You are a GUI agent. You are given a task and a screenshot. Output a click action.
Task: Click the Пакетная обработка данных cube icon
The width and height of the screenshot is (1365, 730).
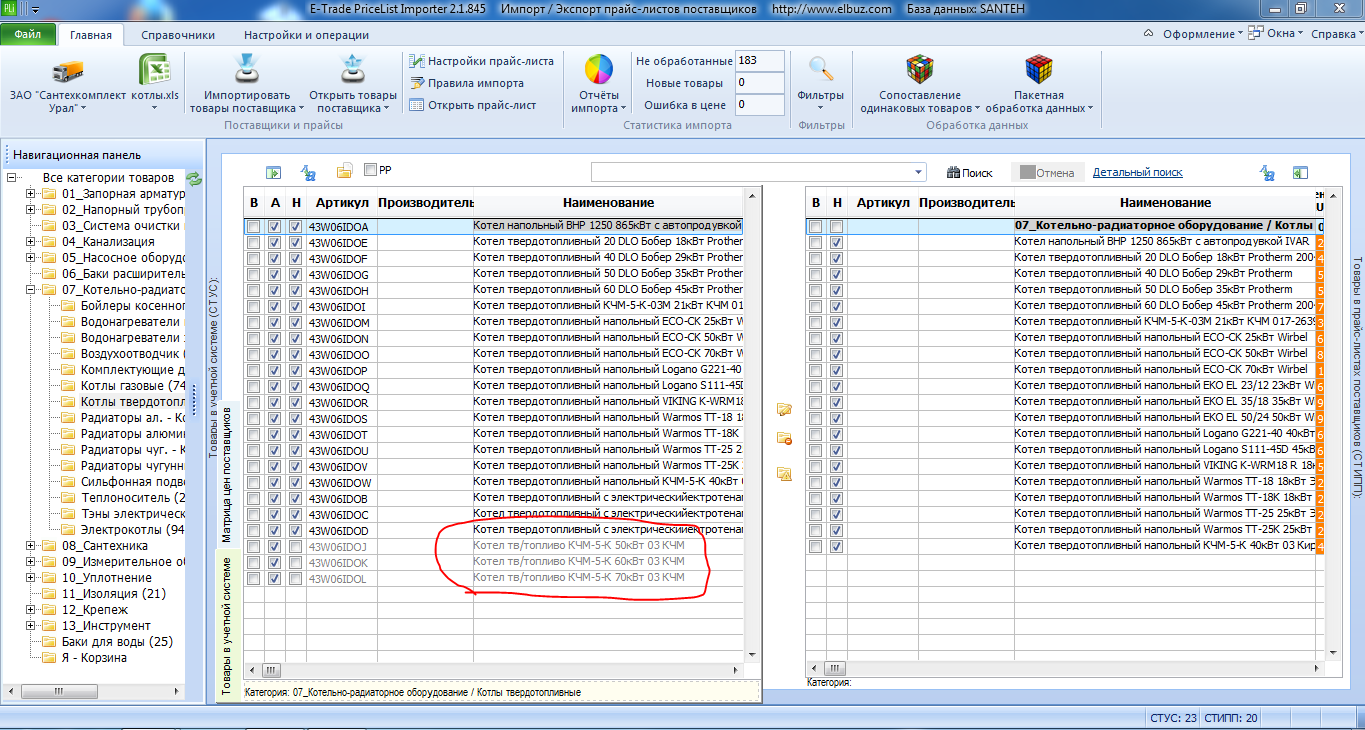click(x=1039, y=69)
